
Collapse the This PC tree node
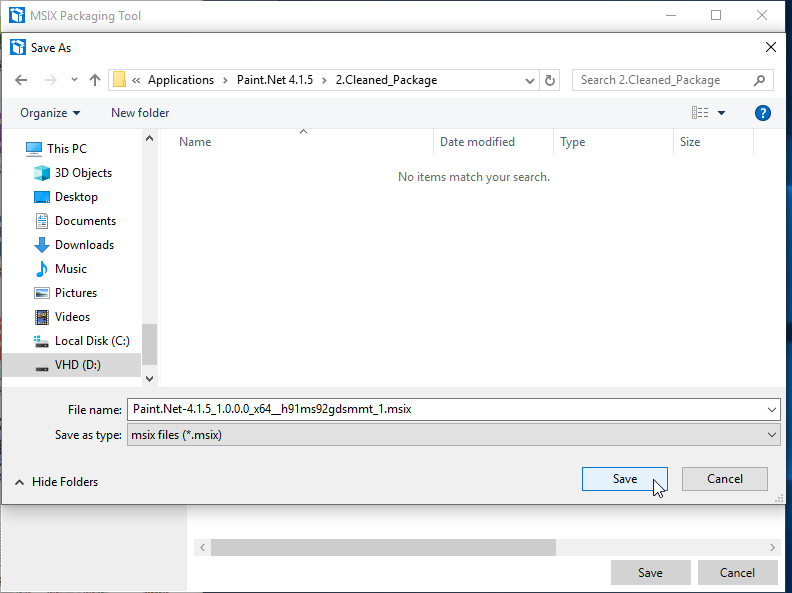[13, 149]
